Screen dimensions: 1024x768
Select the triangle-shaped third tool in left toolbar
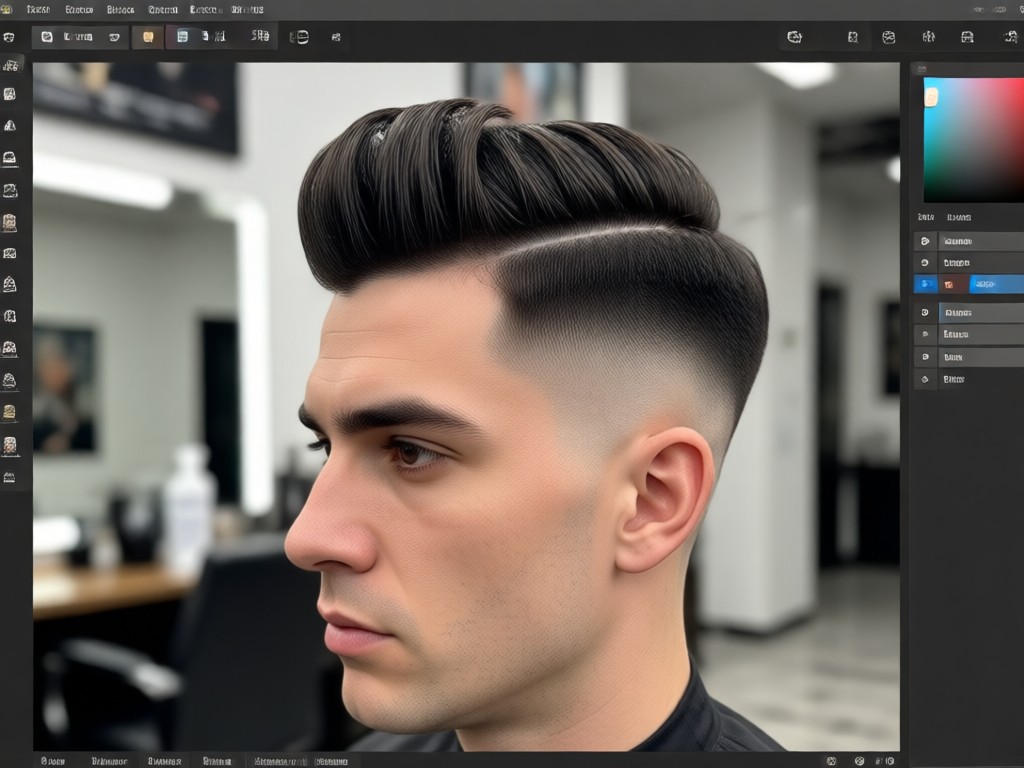point(10,125)
